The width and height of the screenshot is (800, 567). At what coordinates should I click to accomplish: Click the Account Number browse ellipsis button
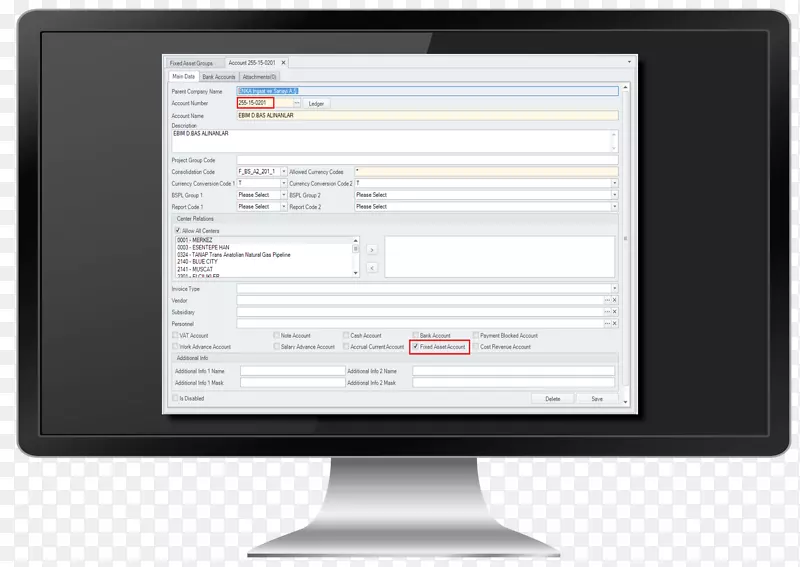297,103
